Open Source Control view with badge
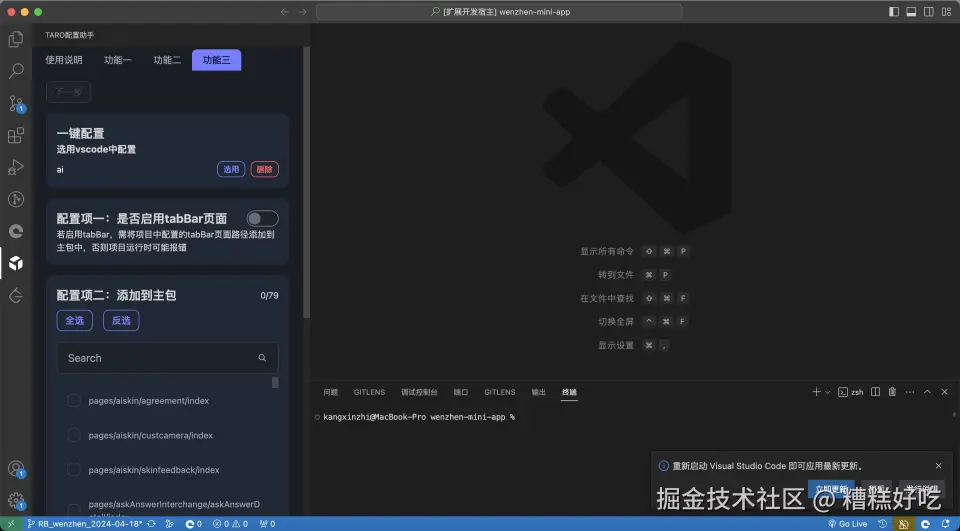 tap(16, 103)
